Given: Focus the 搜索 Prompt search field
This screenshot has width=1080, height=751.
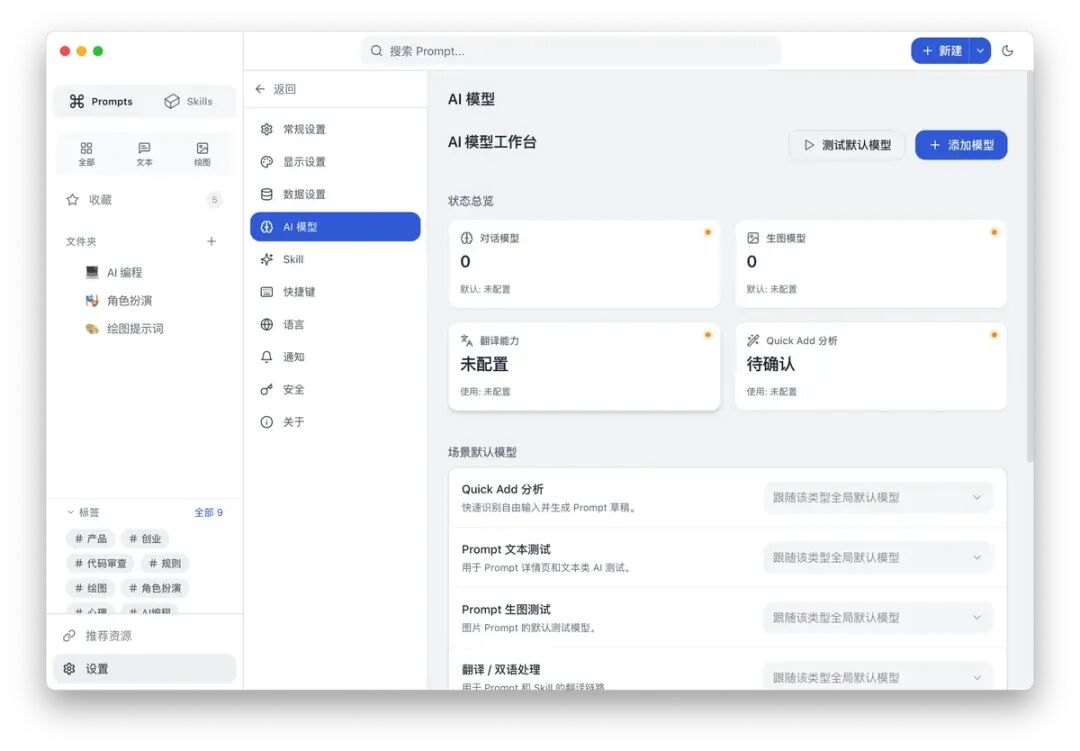Looking at the screenshot, I should [x=570, y=51].
